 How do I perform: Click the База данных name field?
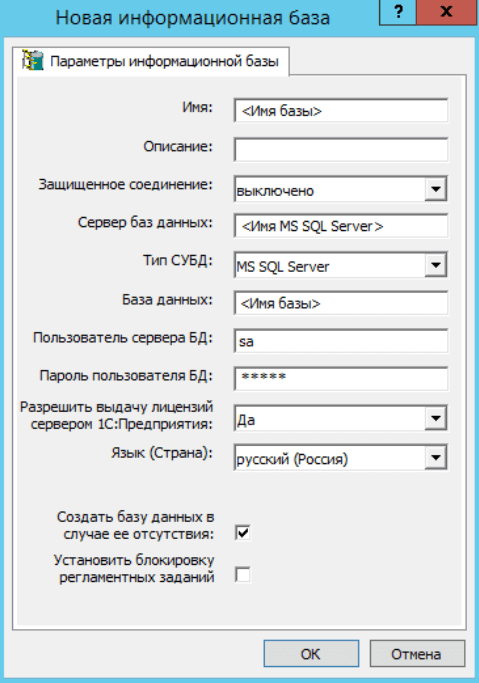point(341,303)
